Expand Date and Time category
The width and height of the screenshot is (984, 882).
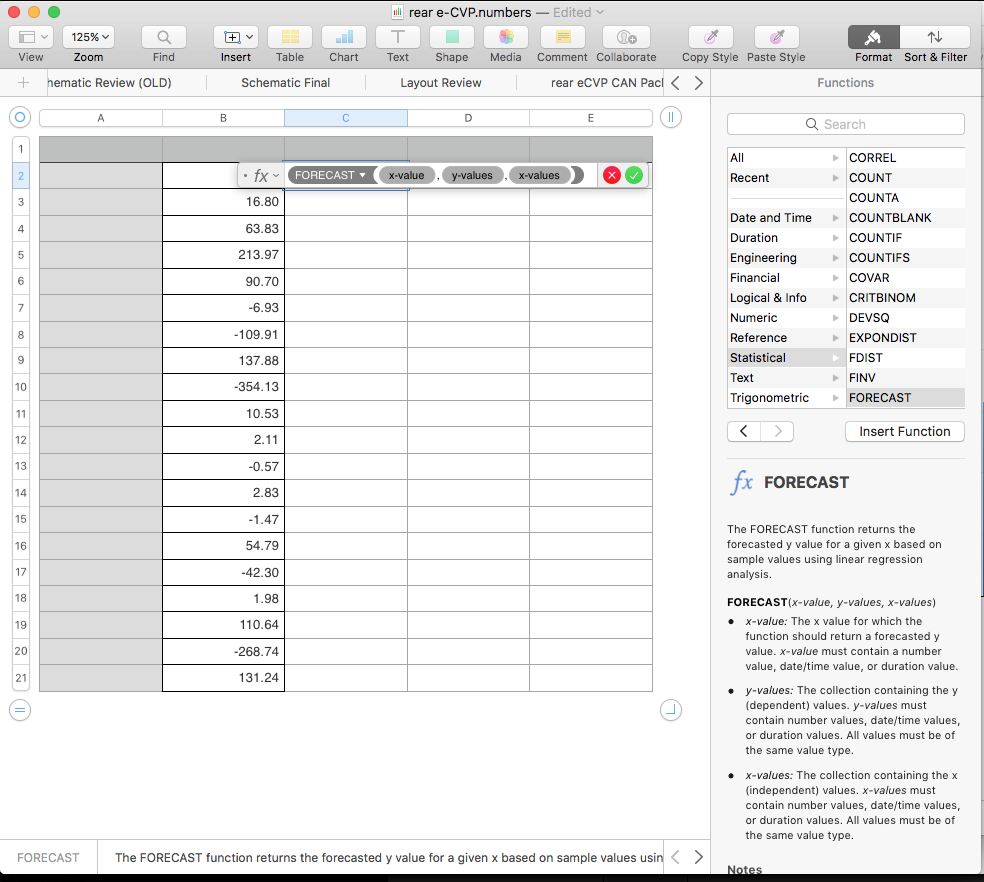786,218
